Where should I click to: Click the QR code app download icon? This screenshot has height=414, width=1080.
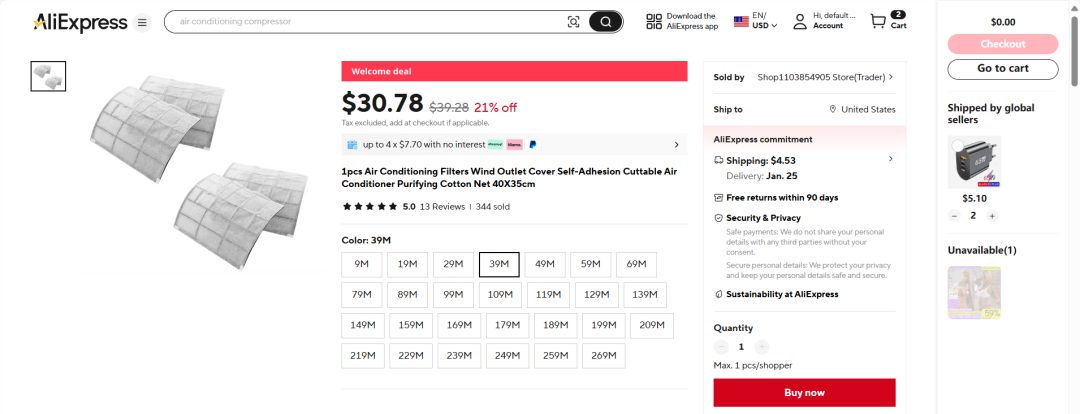point(654,21)
